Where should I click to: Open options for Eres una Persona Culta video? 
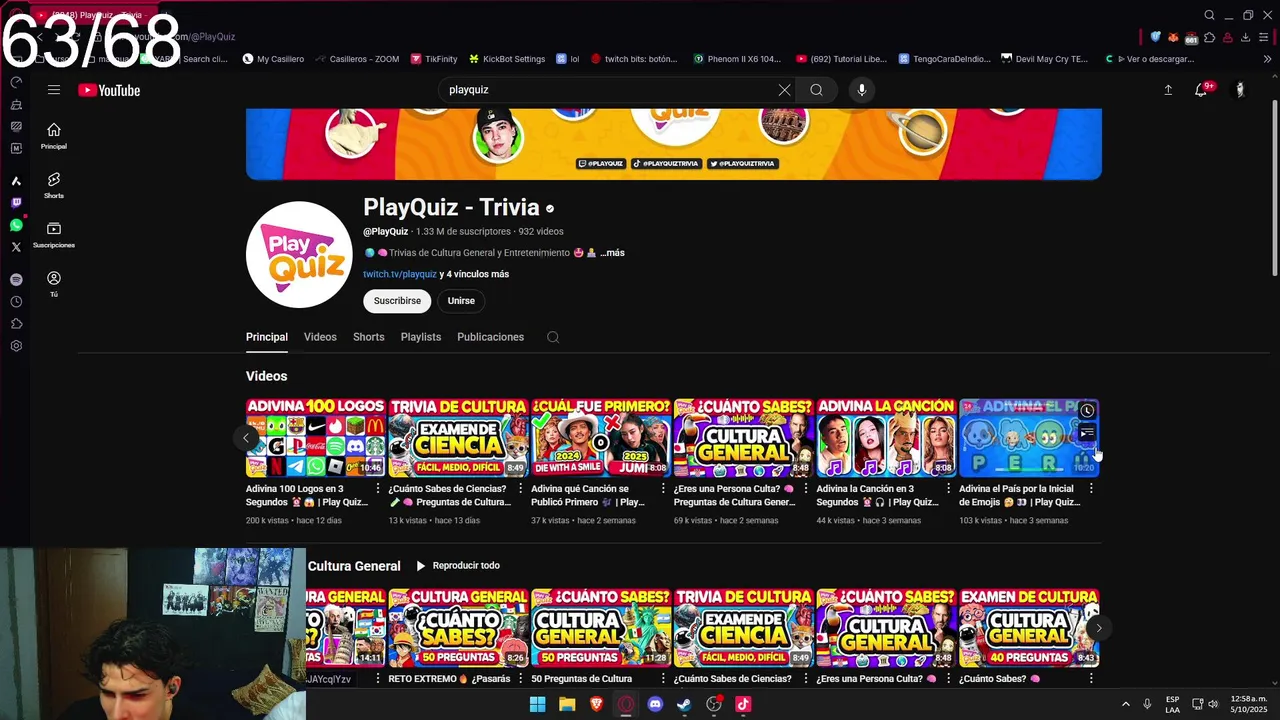point(806,489)
